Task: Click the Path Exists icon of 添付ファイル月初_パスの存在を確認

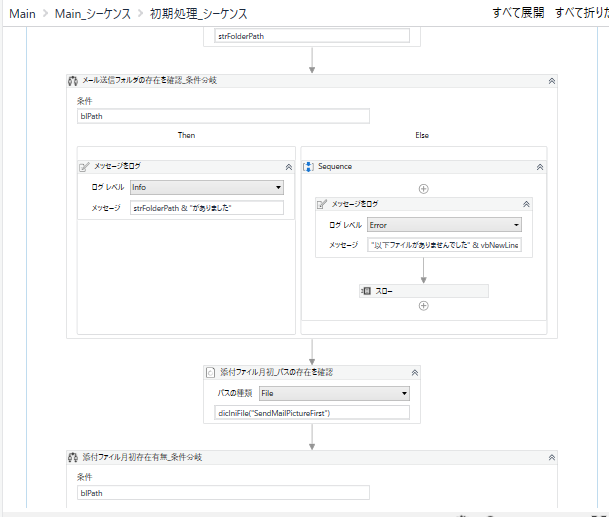Action: [210, 373]
